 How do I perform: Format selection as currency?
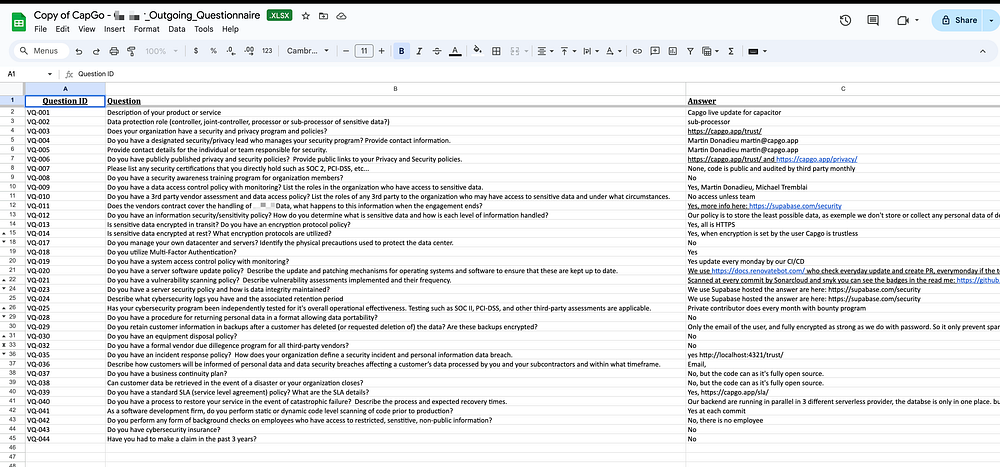point(195,51)
